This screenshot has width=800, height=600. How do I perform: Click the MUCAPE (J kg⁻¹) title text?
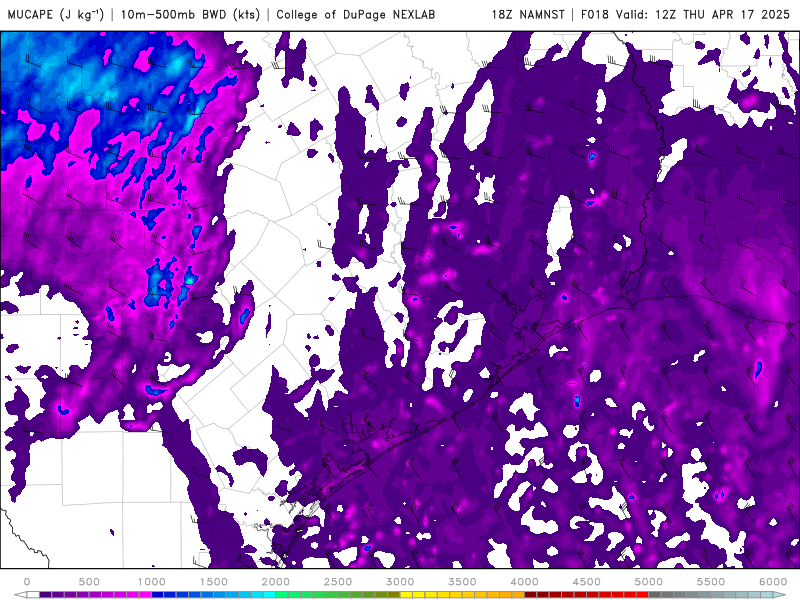56,14
